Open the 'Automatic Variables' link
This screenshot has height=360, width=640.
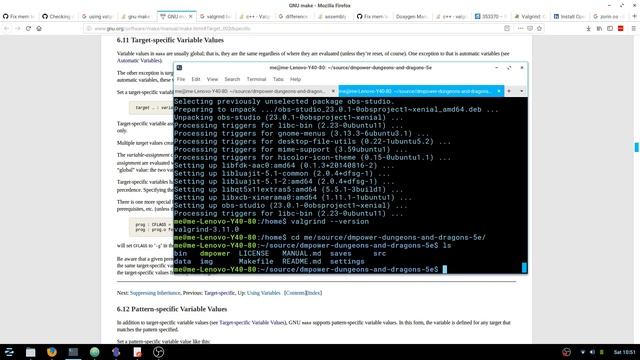click(x=139, y=60)
